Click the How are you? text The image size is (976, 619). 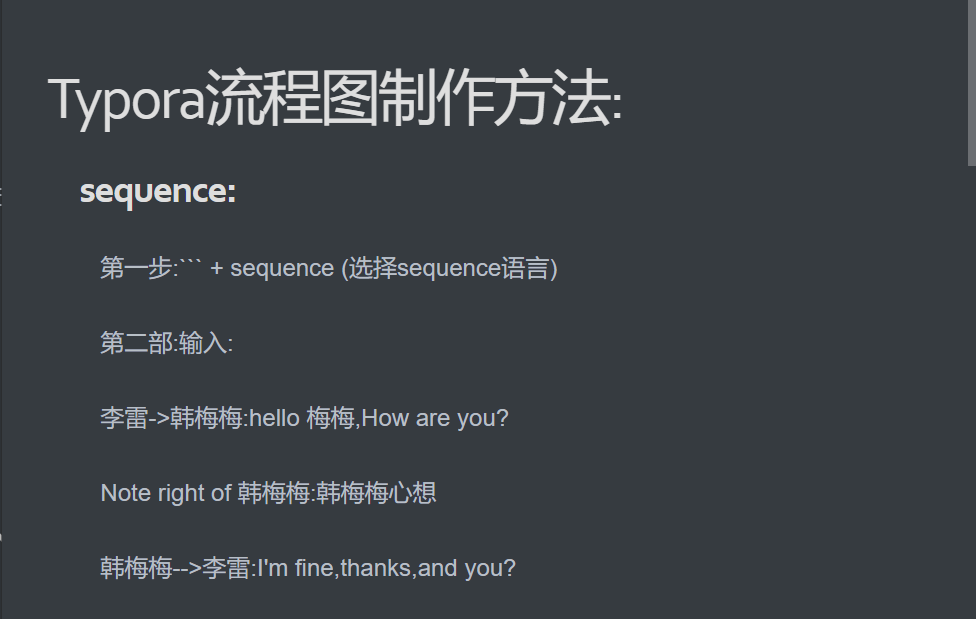coord(435,418)
